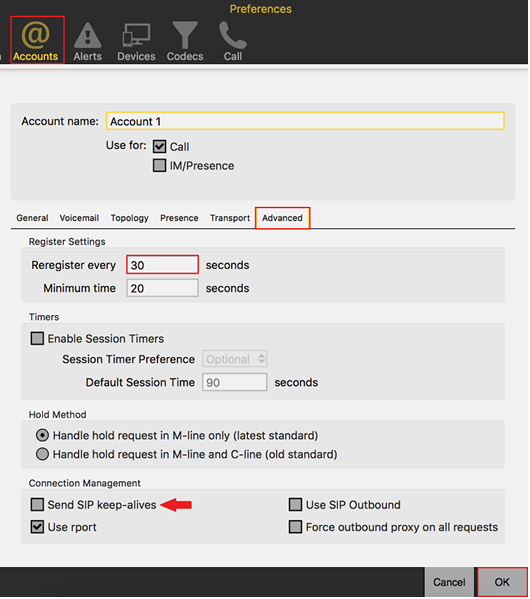This screenshot has width=530, height=599.
Task: Open the Voicemail tab
Action: [x=79, y=218]
